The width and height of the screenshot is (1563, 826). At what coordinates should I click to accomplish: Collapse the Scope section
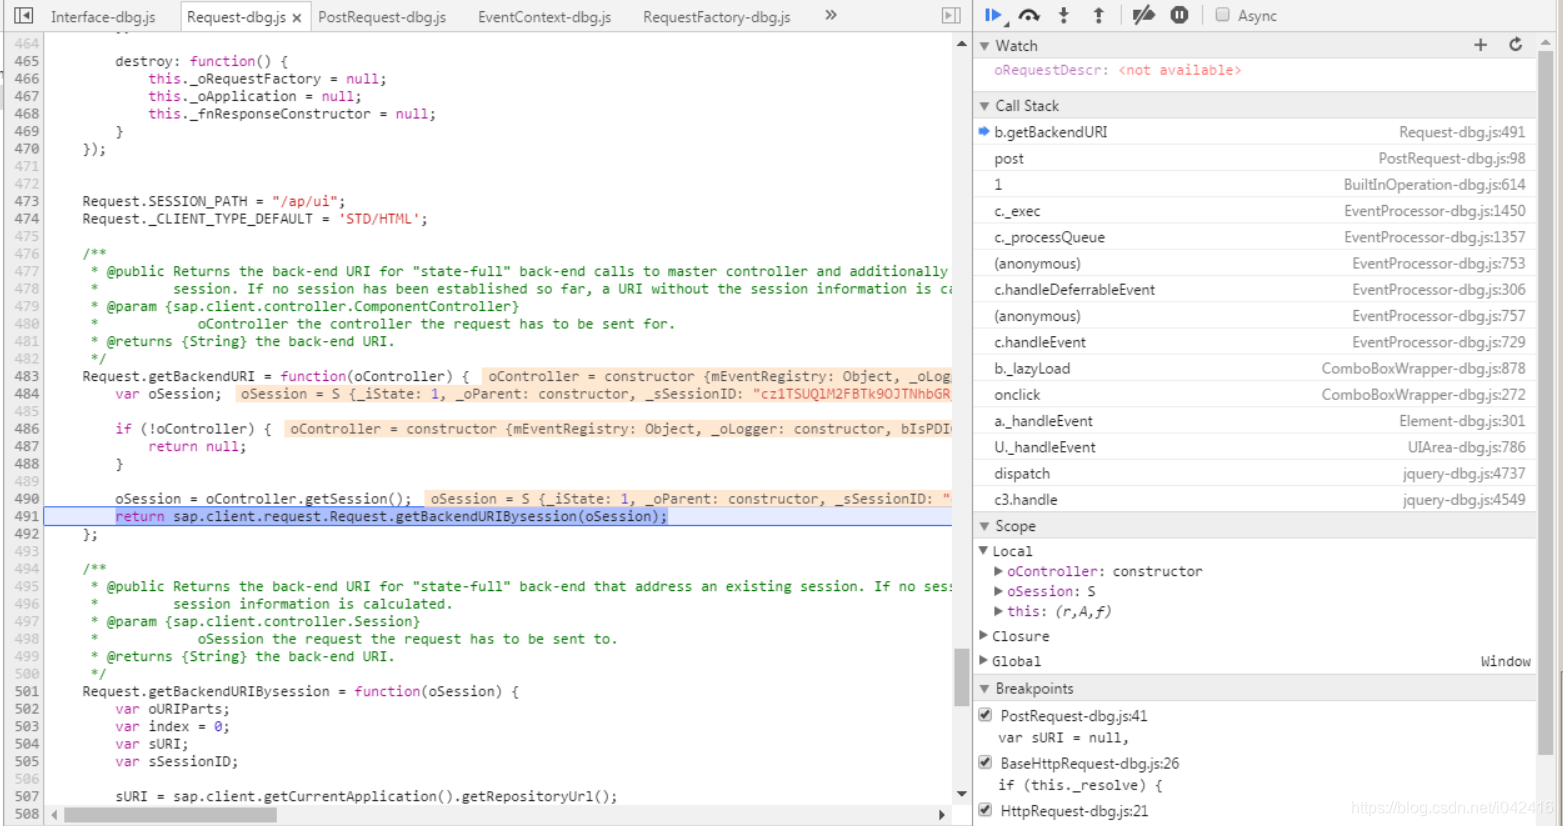coord(985,526)
